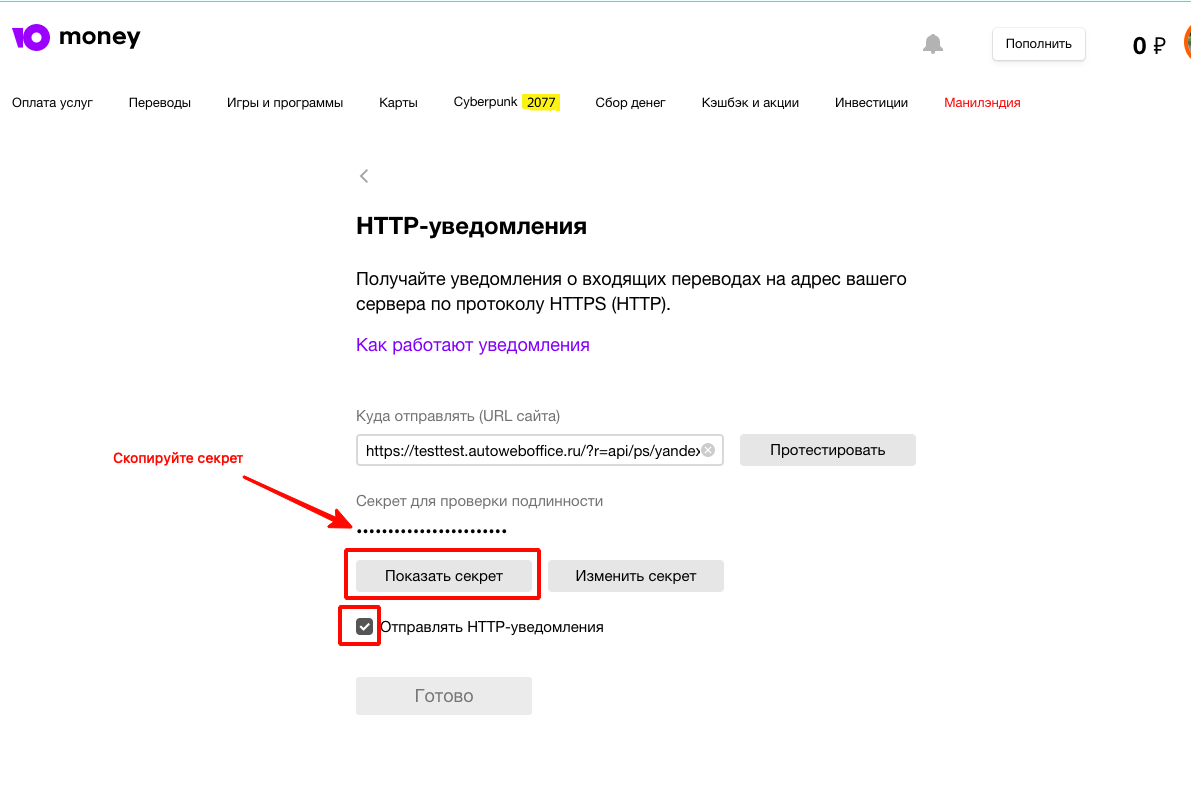1191x788 pixels.
Task: Open Игры и программы section
Action: coord(285,102)
